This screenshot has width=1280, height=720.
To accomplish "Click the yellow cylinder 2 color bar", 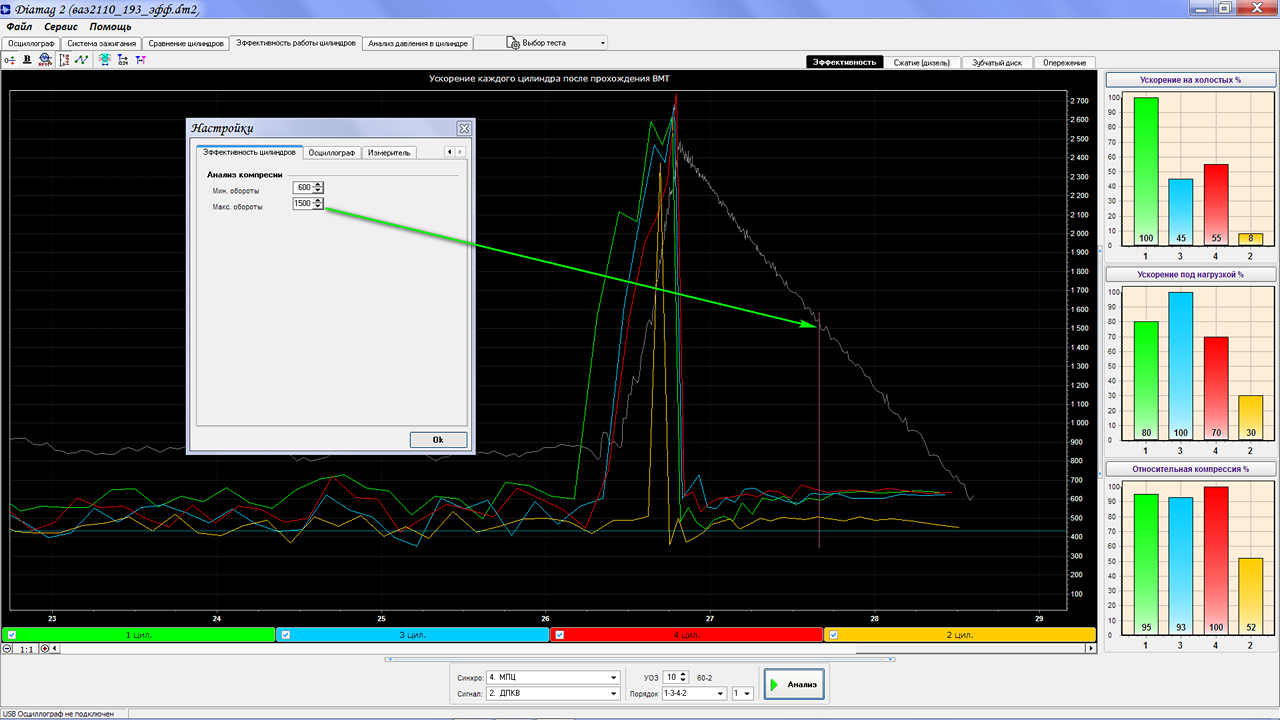I will click(x=960, y=635).
